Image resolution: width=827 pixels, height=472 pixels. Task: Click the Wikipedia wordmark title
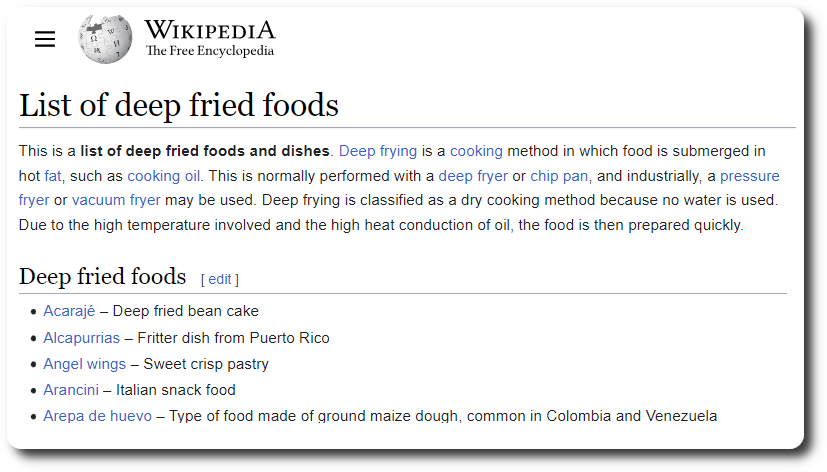tap(209, 30)
